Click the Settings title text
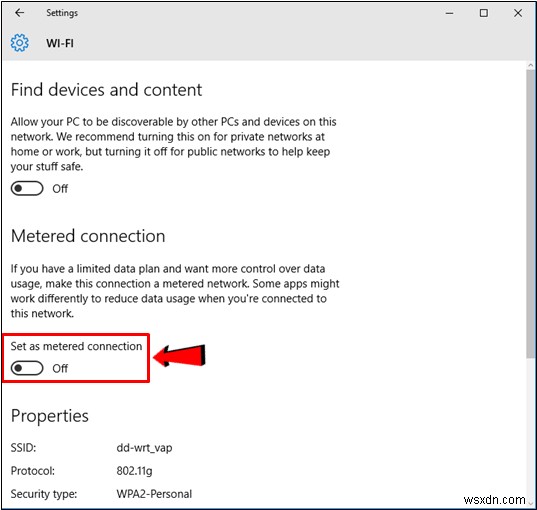The image size is (537, 510). (x=62, y=13)
